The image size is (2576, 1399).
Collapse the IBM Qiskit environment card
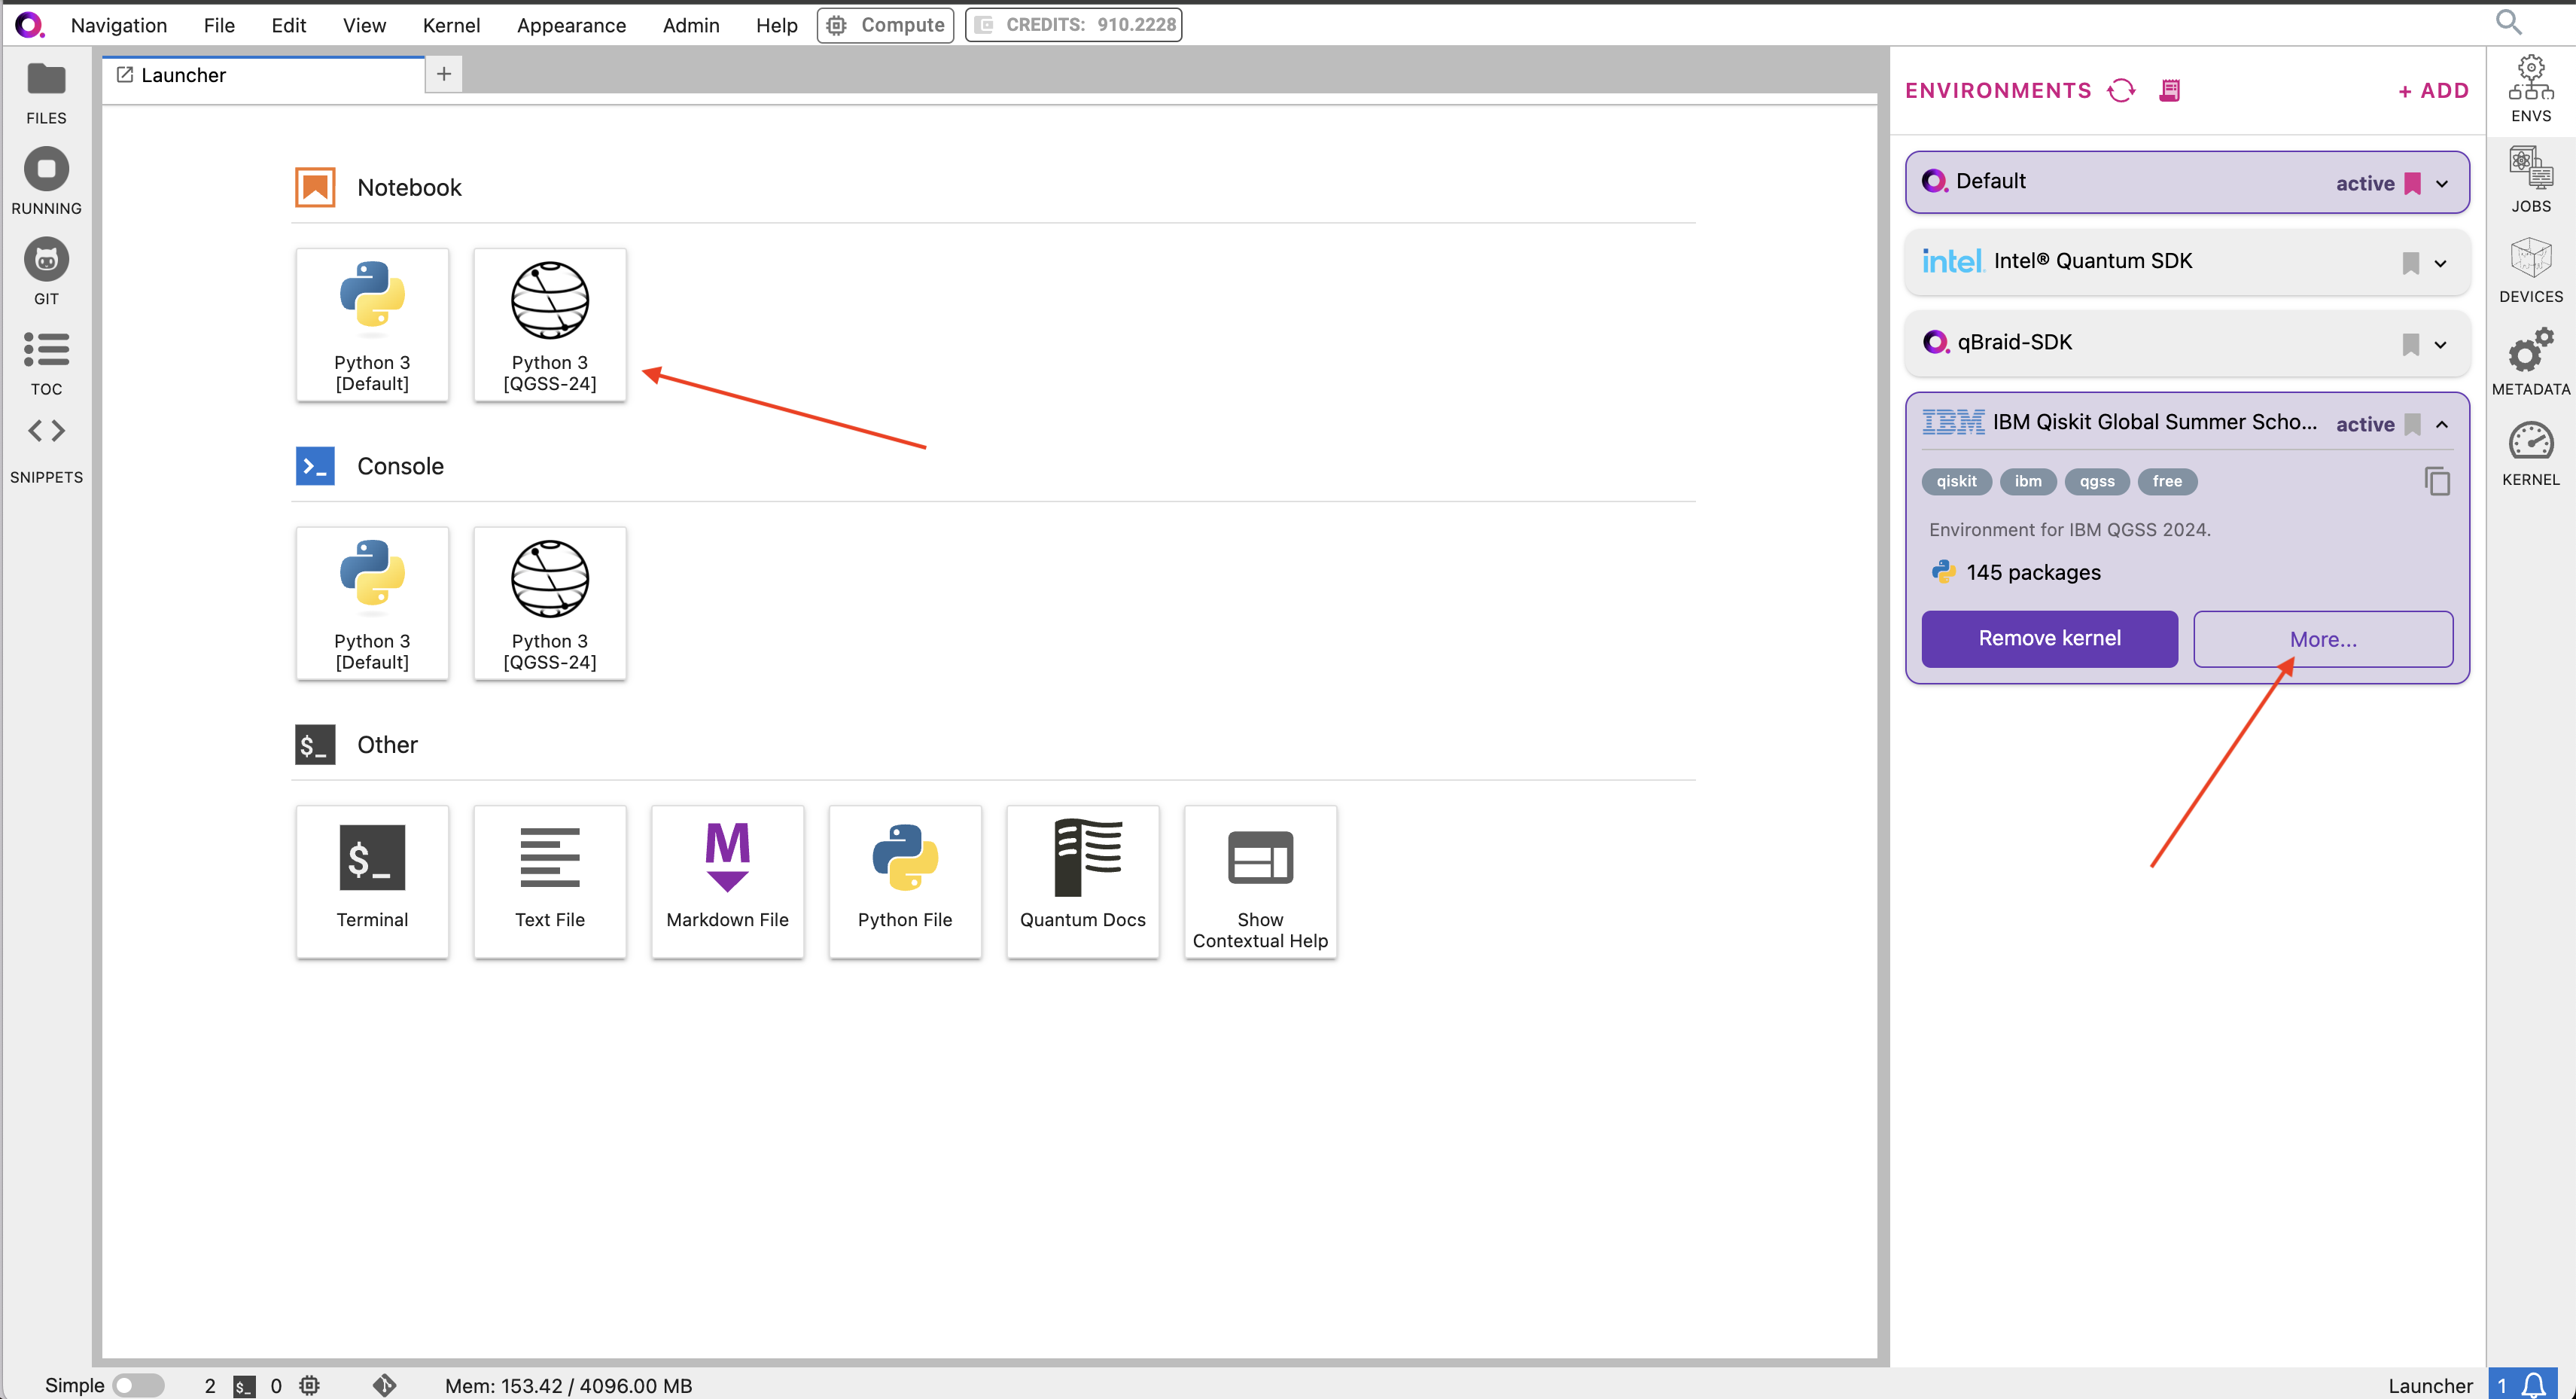[x=2442, y=424]
